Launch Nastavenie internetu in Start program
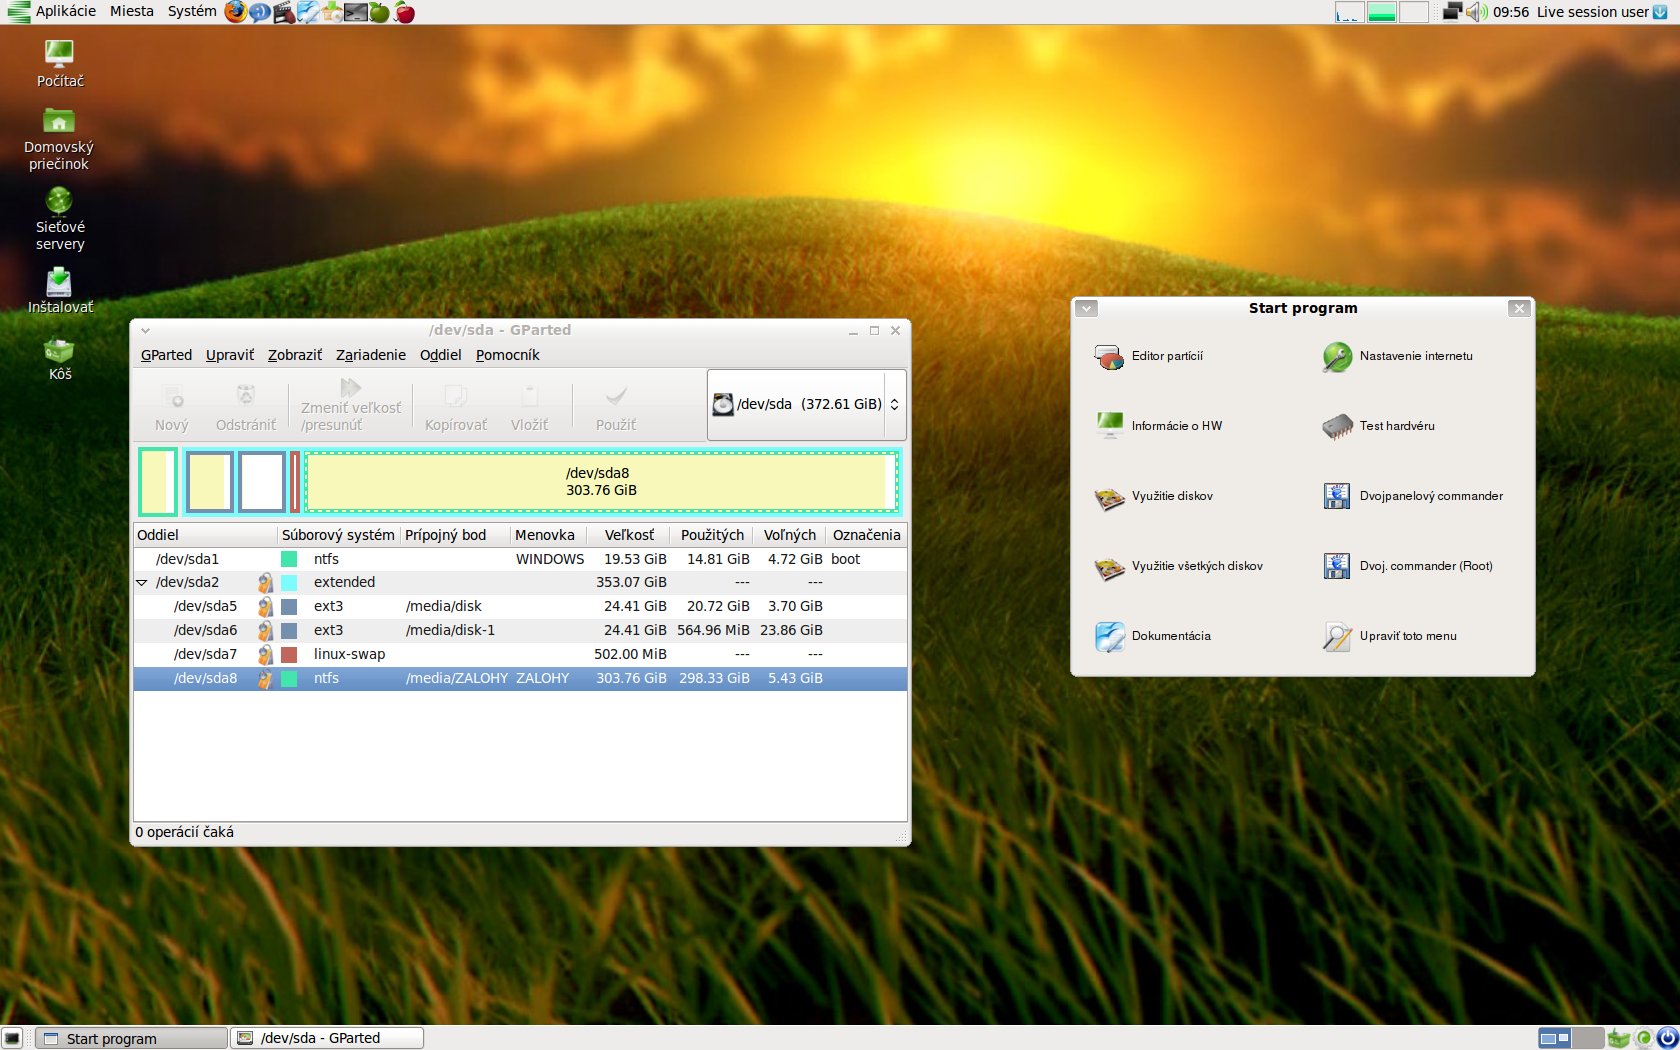 1398,356
